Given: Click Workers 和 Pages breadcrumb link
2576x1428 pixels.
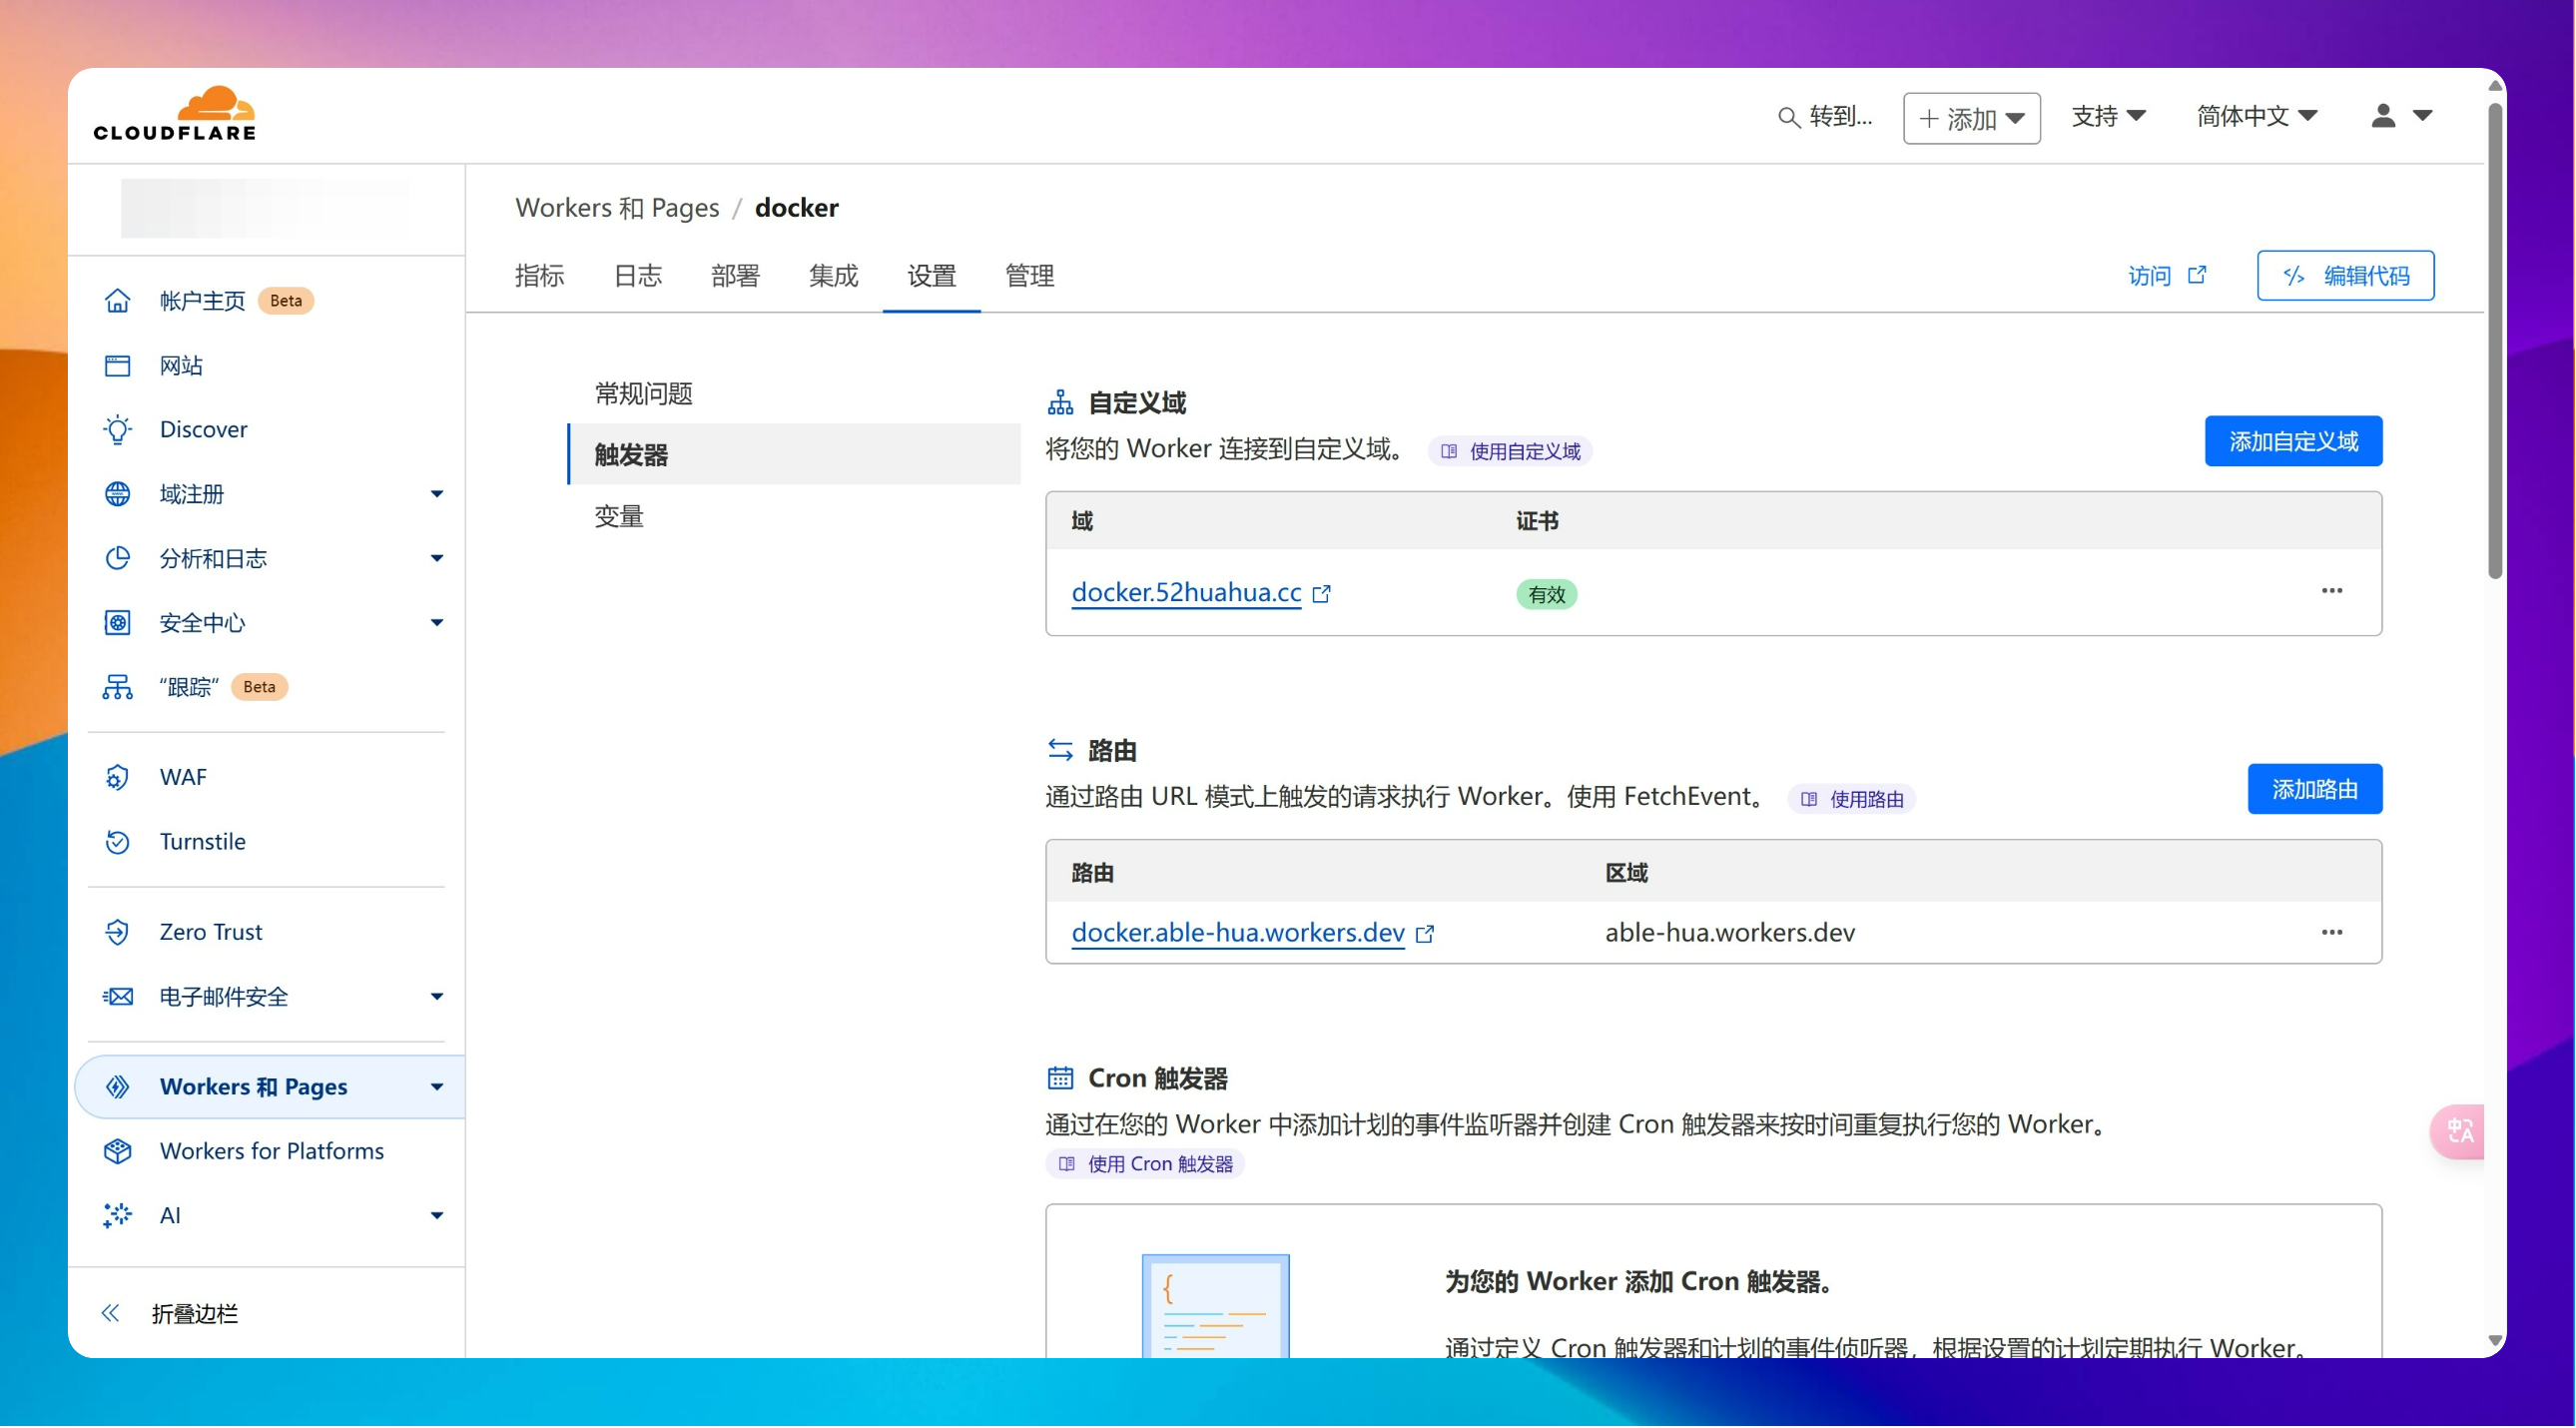Looking at the screenshot, I should coord(617,208).
